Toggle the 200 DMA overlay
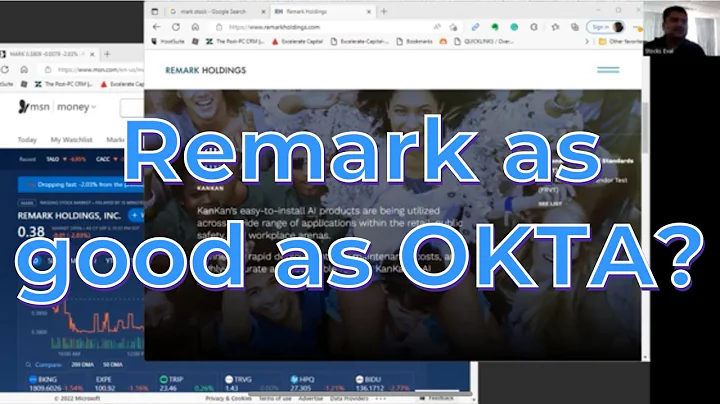Image resolution: width=720 pixels, height=404 pixels. click(x=83, y=365)
